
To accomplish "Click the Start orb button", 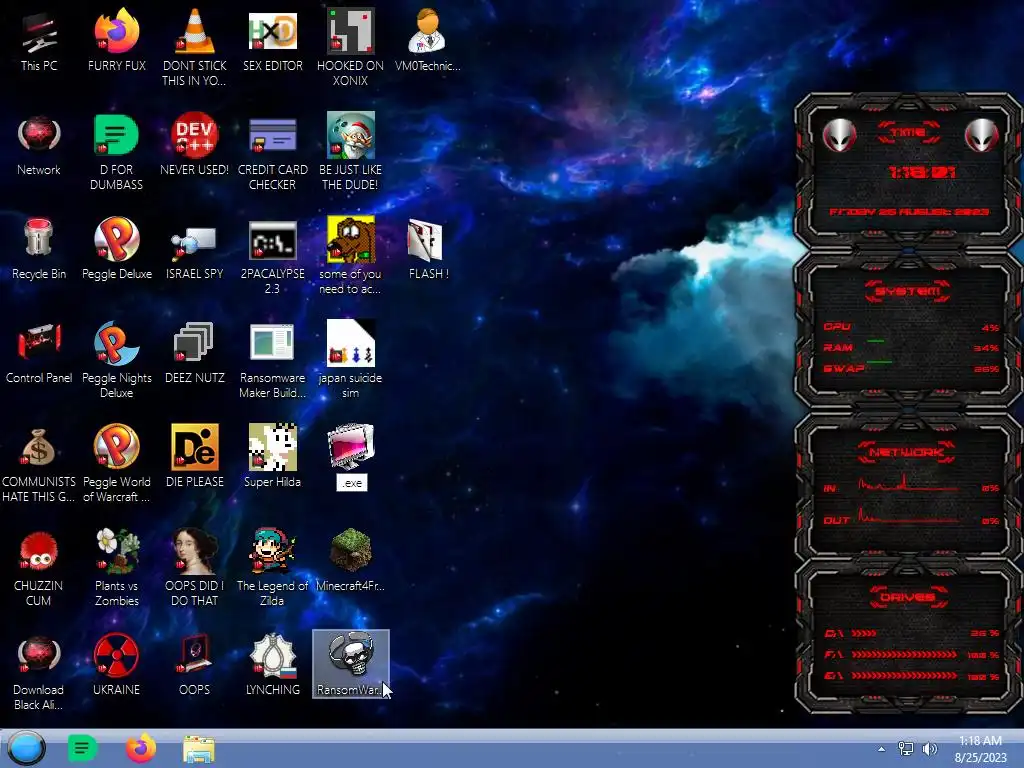I will 26,748.
